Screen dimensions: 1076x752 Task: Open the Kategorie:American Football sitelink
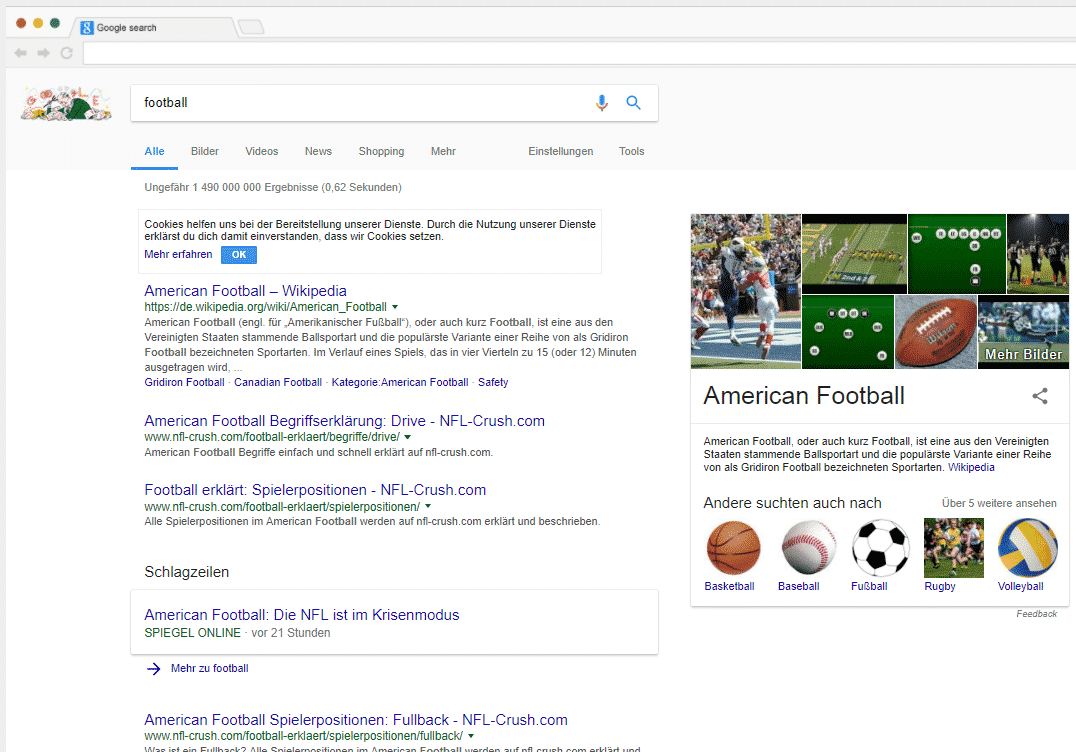(400, 382)
